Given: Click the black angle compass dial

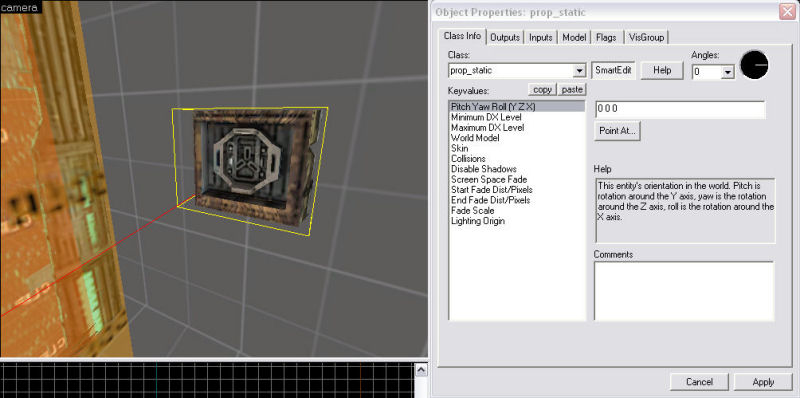Looking at the screenshot, I should 754,65.
